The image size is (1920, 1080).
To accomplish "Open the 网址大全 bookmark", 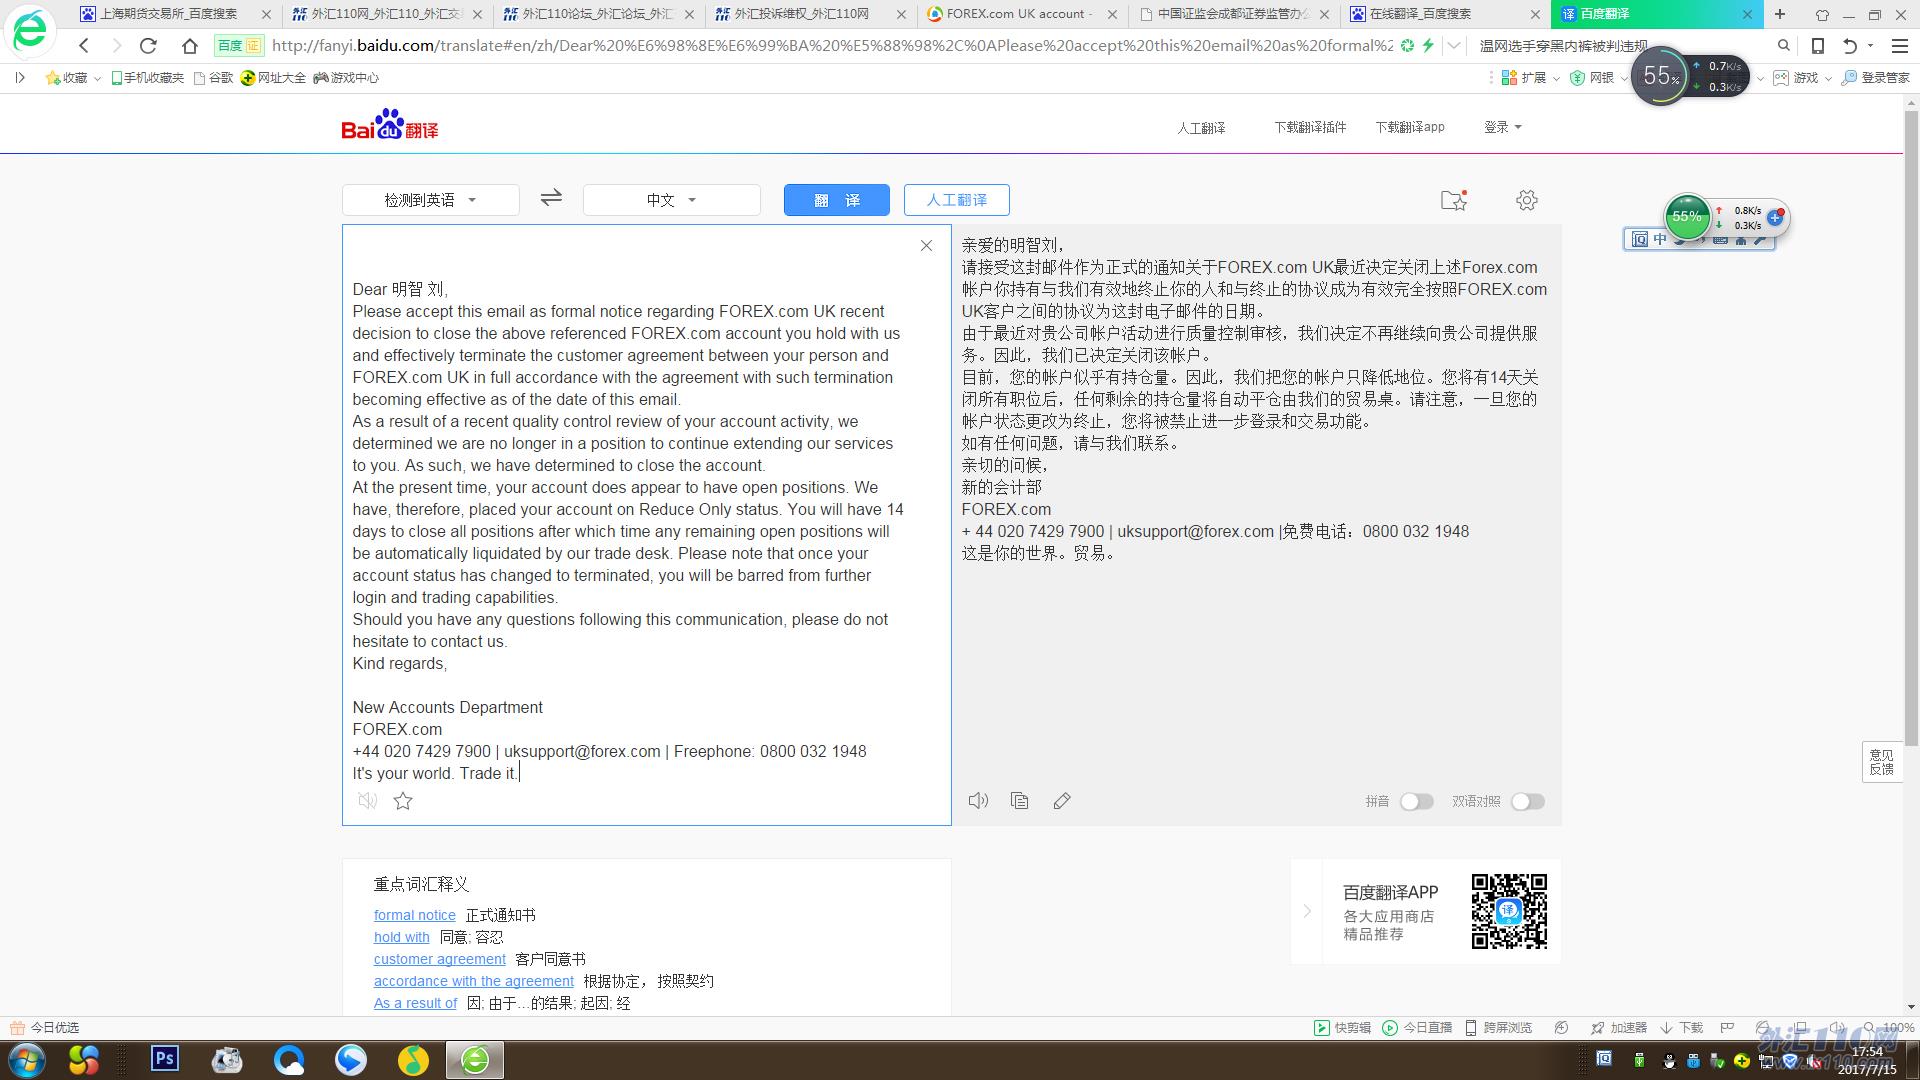I will [x=273, y=77].
